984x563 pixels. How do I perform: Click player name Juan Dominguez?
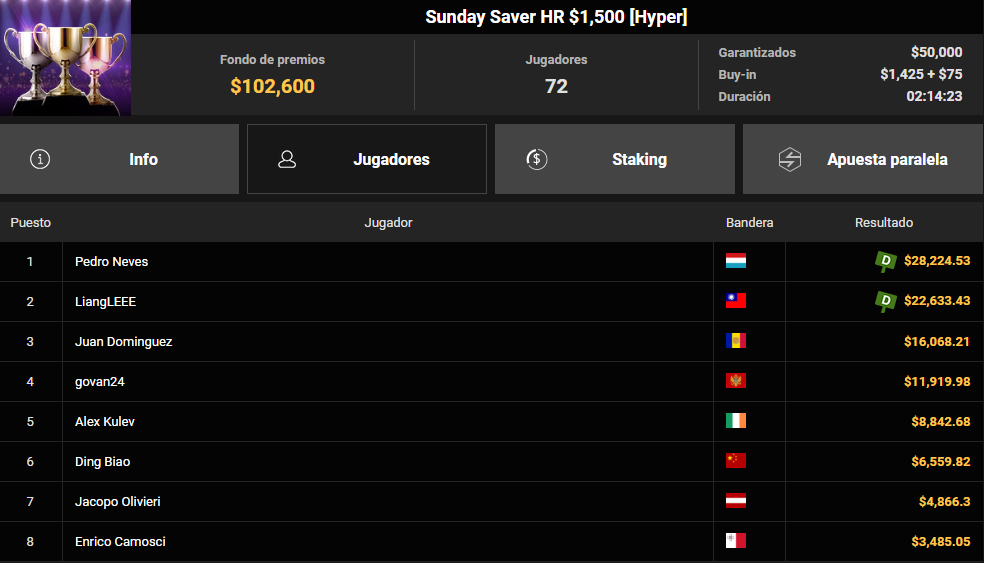point(124,341)
